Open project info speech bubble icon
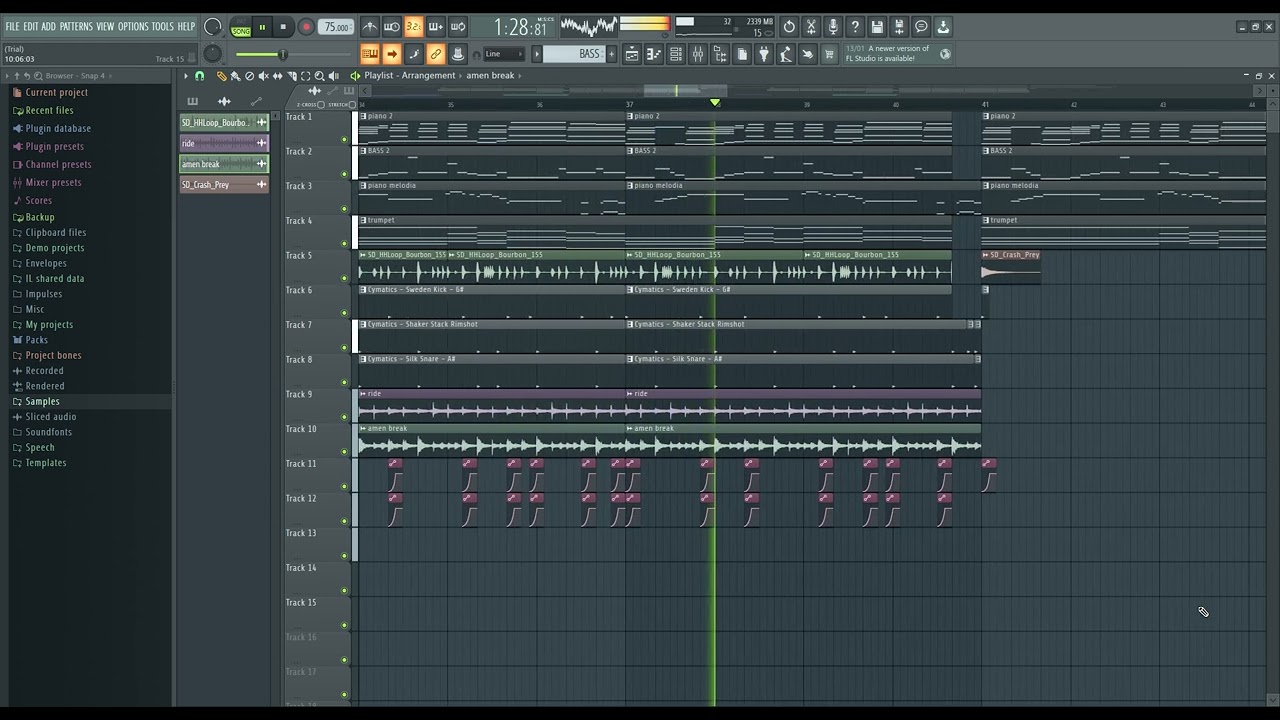 coord(921,27)
